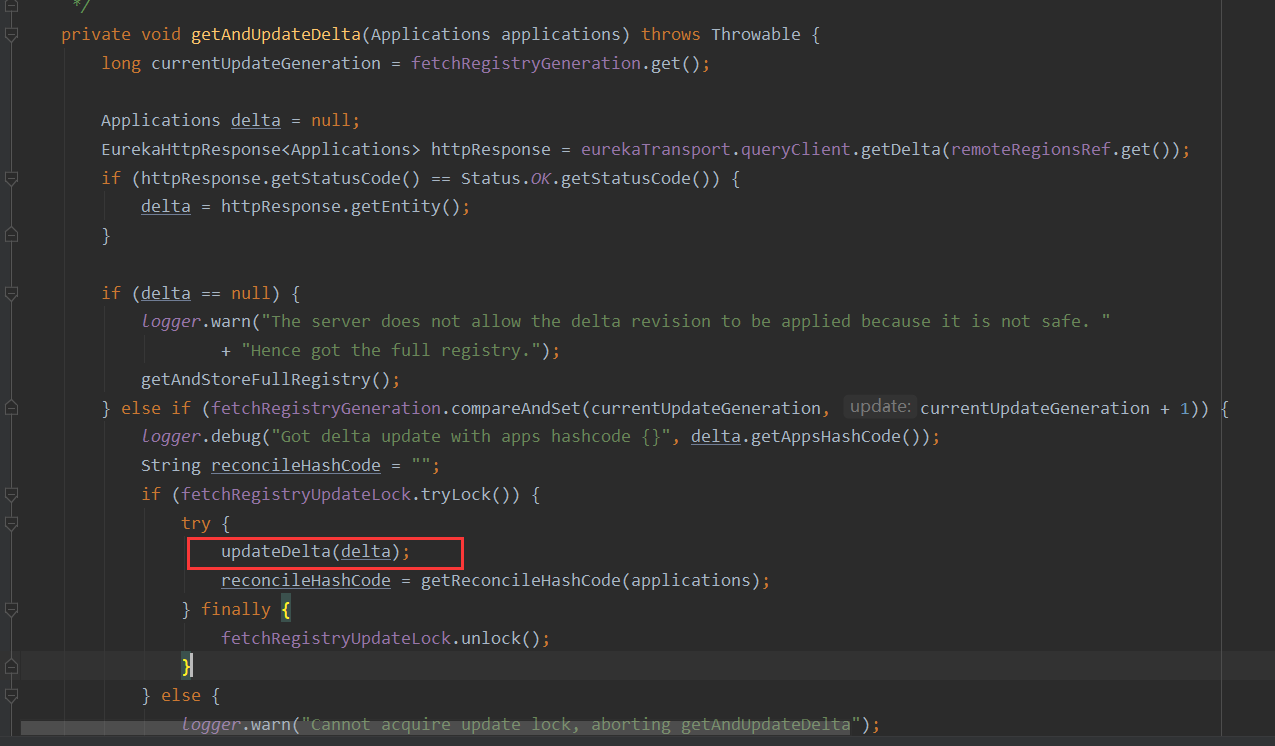Click the horizontal scrollbar at editor bottom
The image size is (1275, 746).
click(x=435, y=728)
